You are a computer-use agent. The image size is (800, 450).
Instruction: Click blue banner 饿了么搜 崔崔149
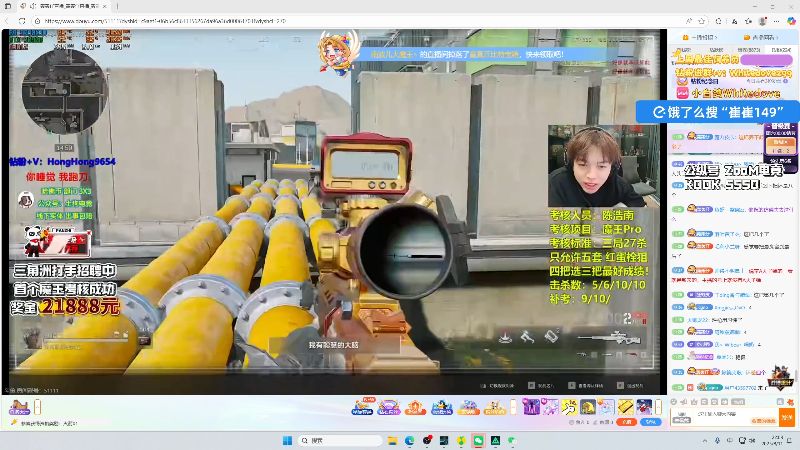[717, 112]
